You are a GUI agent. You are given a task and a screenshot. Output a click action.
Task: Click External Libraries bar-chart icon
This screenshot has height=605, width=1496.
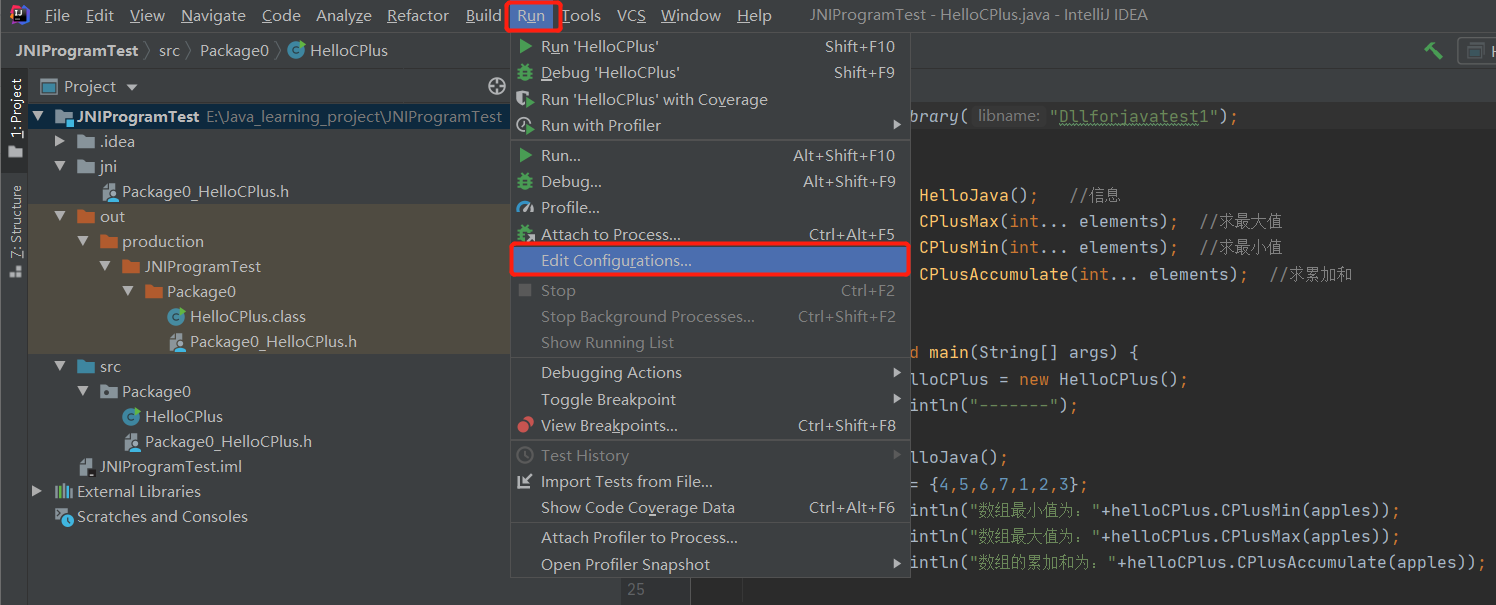[x=64, y=491]
